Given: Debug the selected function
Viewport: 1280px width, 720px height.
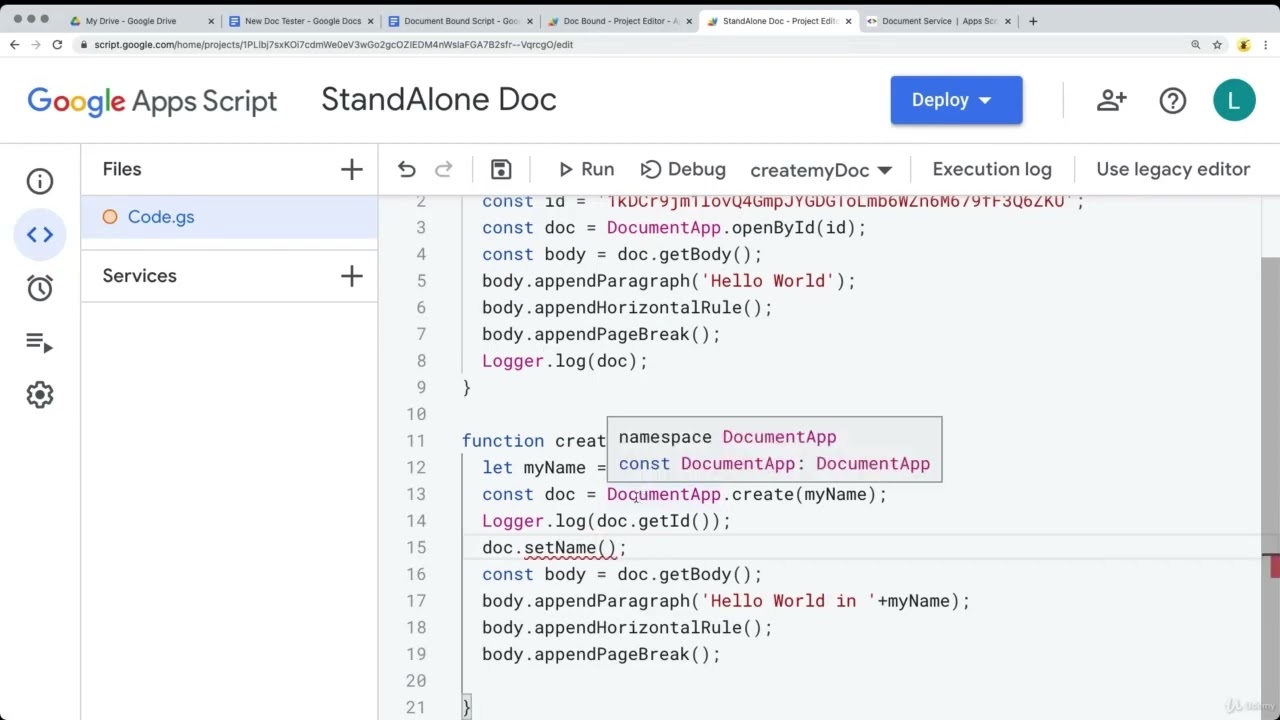Looking at the screenshot, I should pyautogui.click(x=683, y=169).
